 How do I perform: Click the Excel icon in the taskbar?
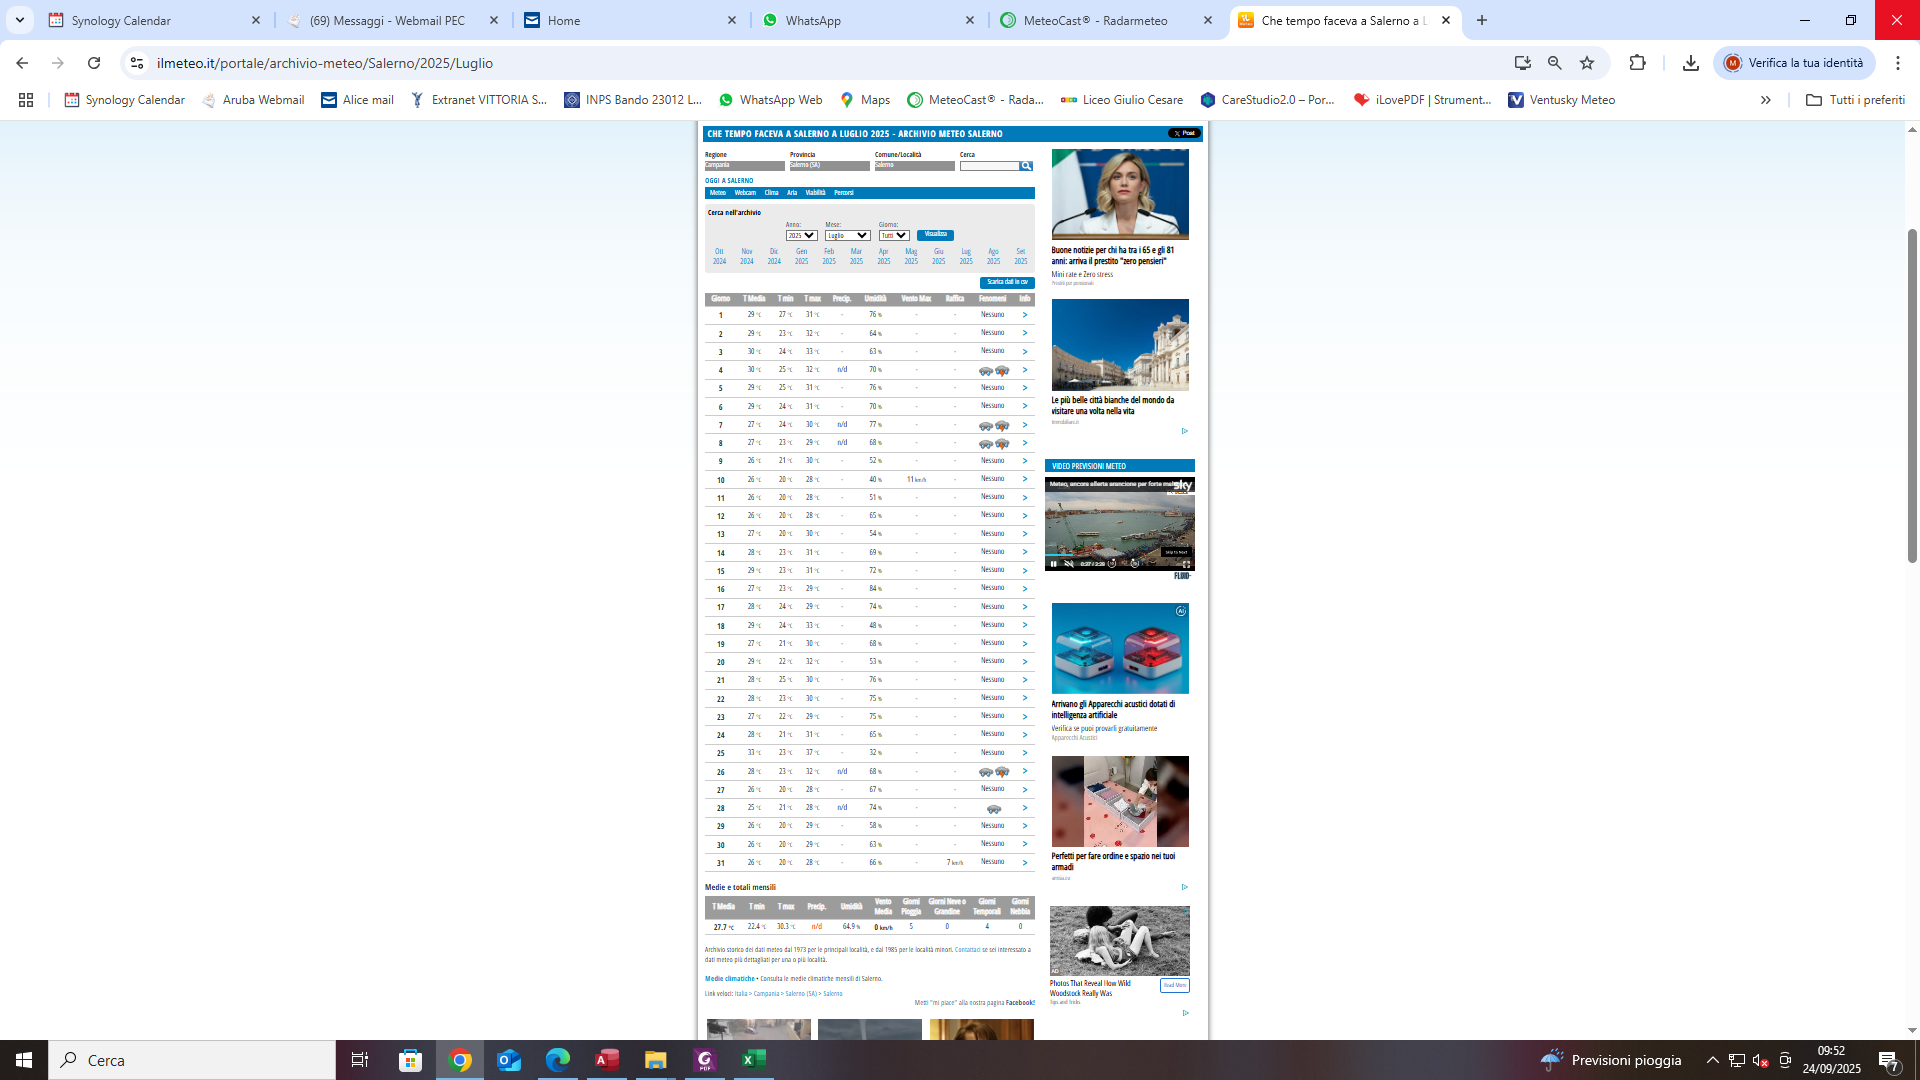point(752,1060)
